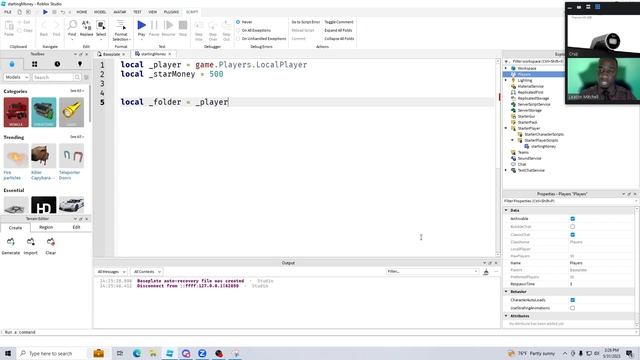
Task: Click the Format Selection icon
Action: pos(121,25)
